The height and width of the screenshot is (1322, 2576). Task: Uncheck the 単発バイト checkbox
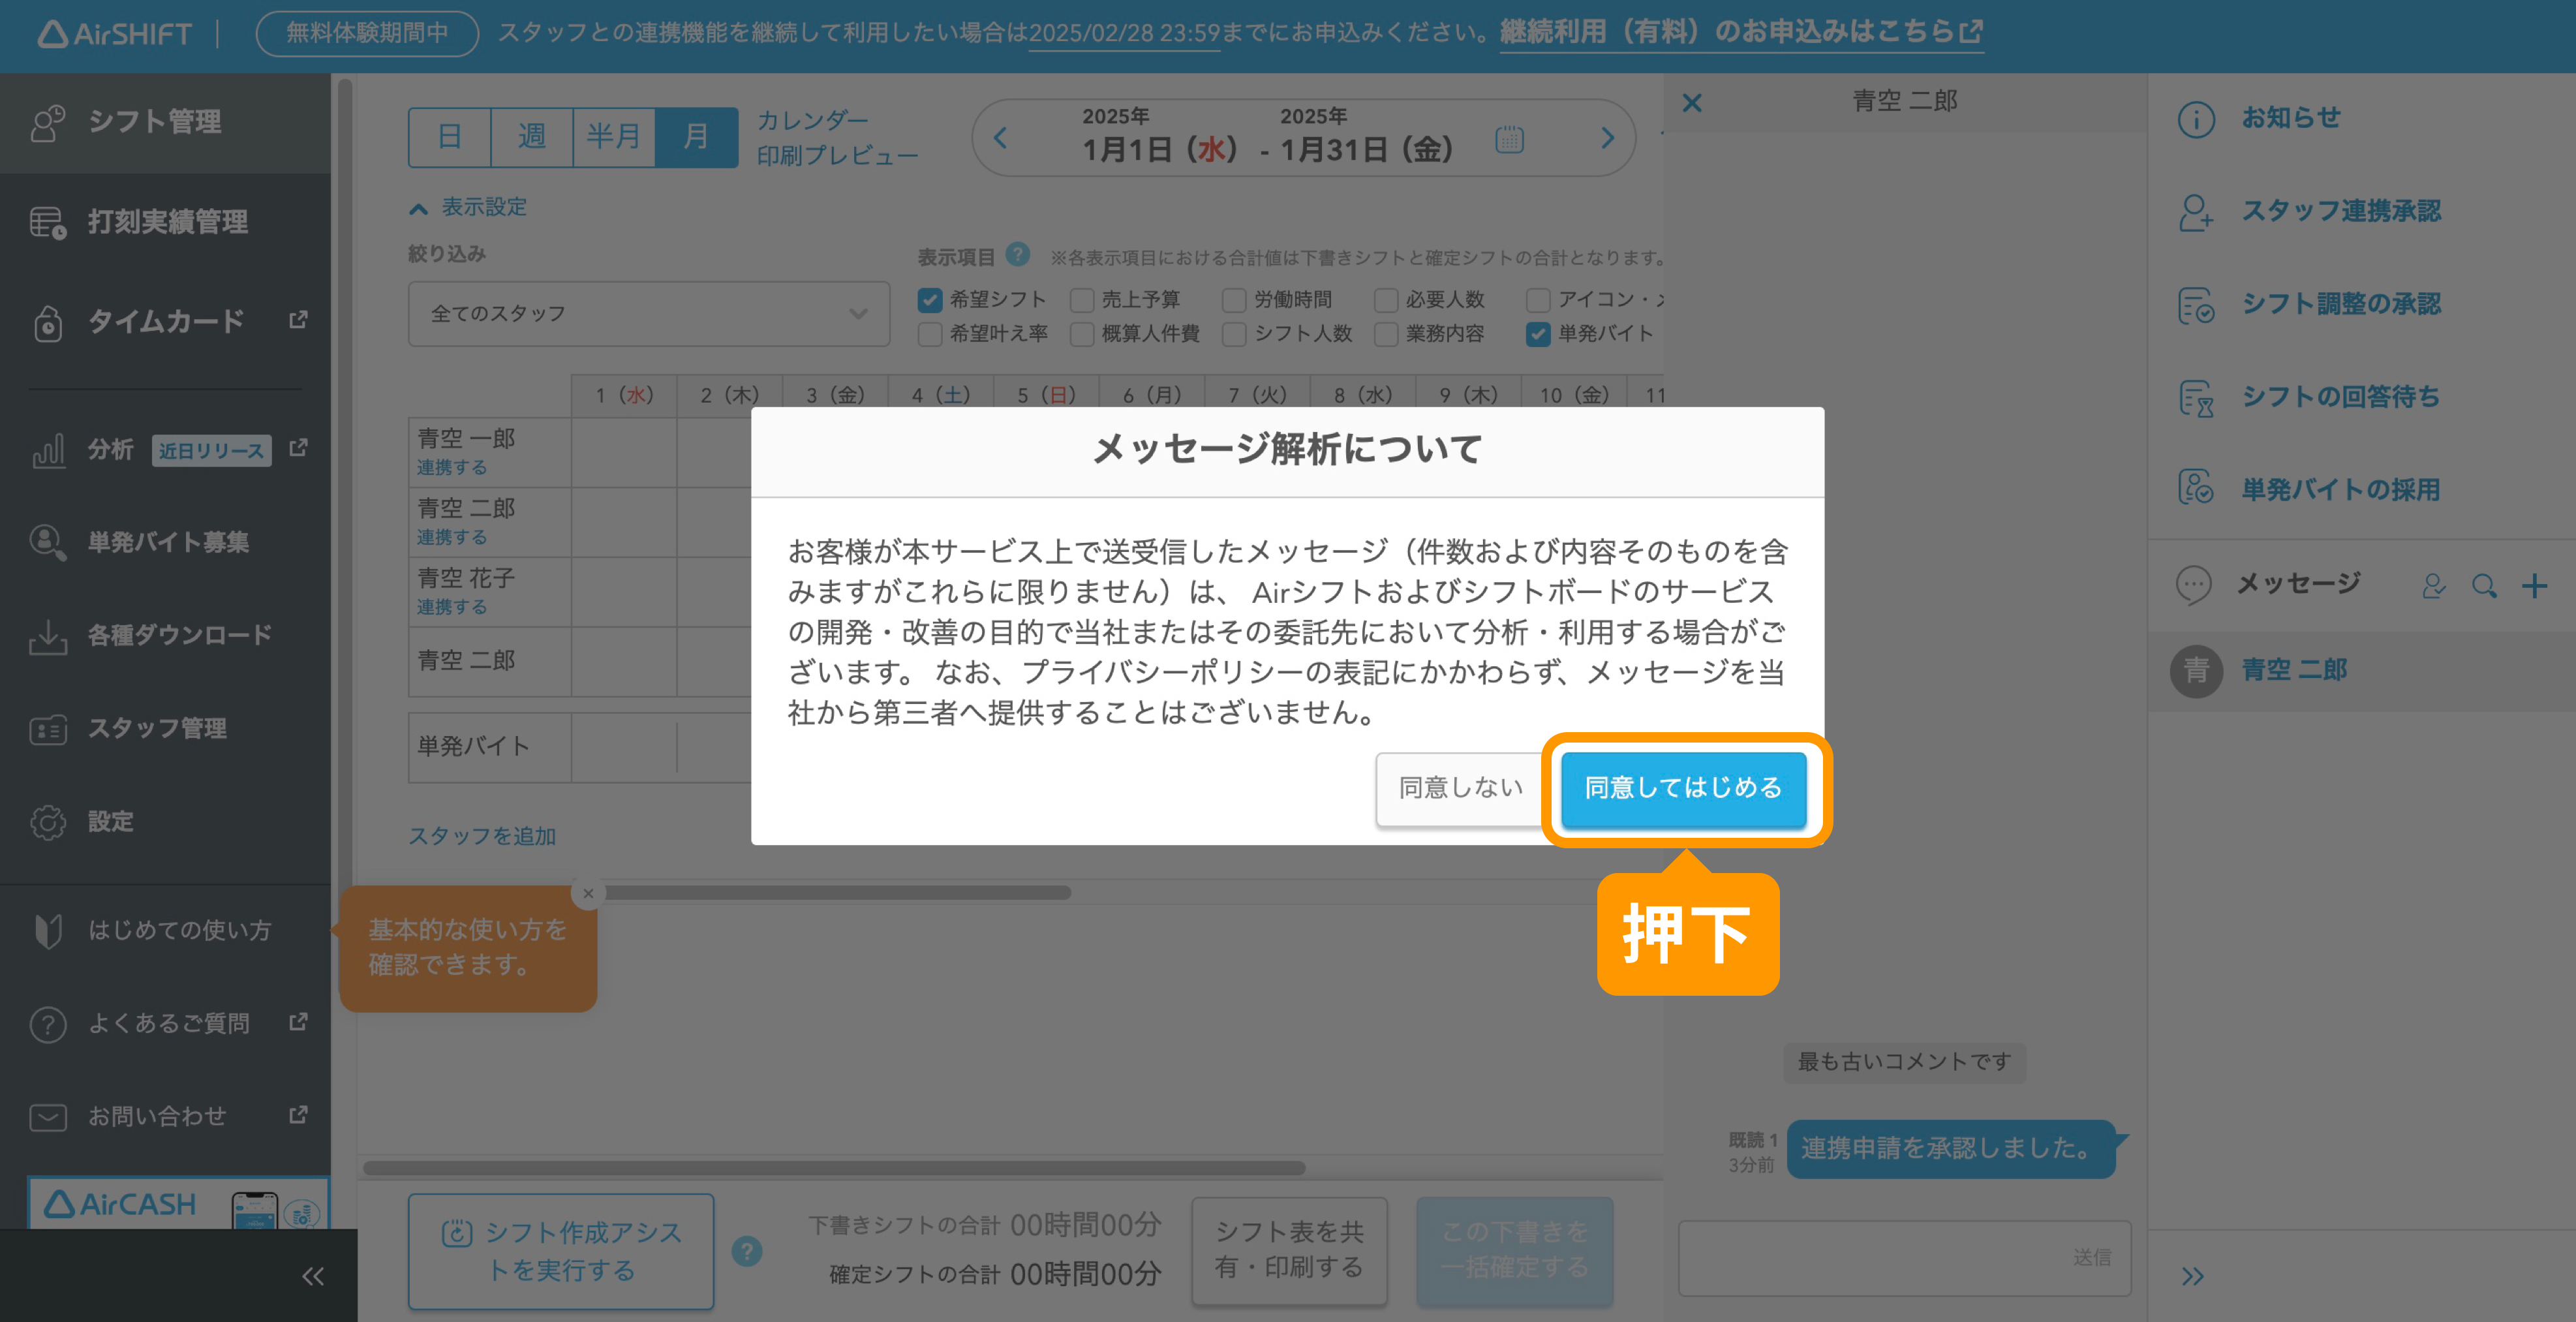tap(1538, 334)
